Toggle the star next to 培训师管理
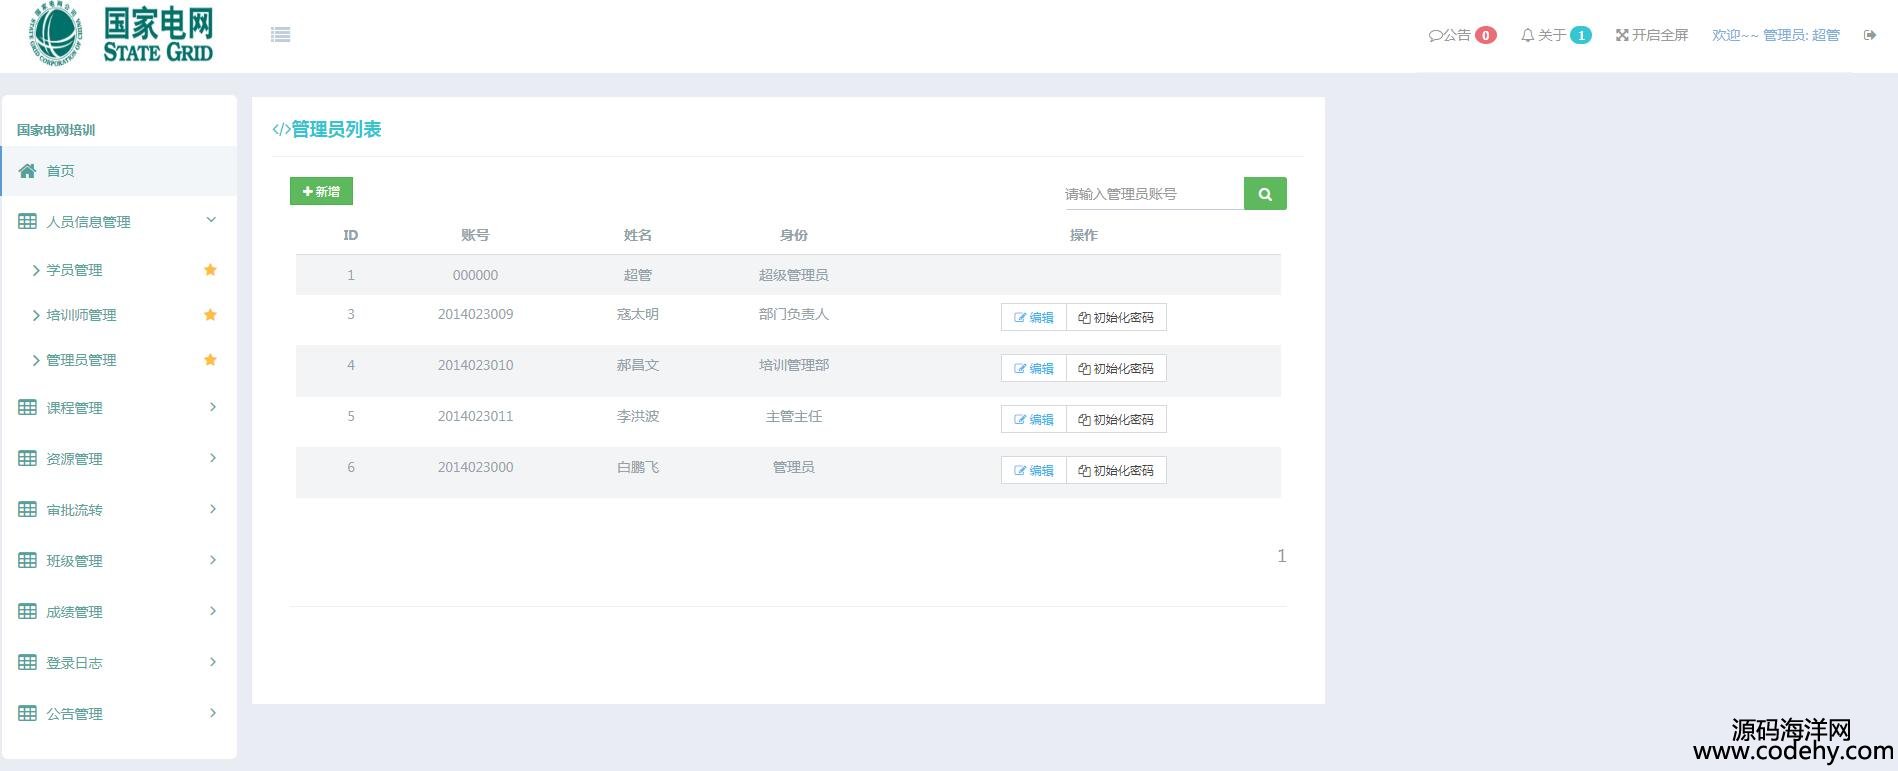 (210, 315)
